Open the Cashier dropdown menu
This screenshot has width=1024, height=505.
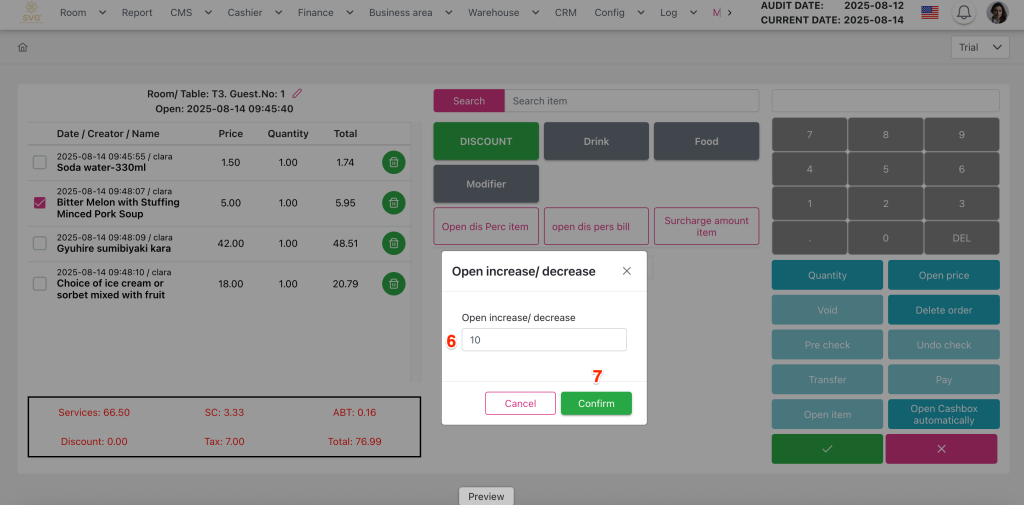pyautogui.click(x=250, y=13)
